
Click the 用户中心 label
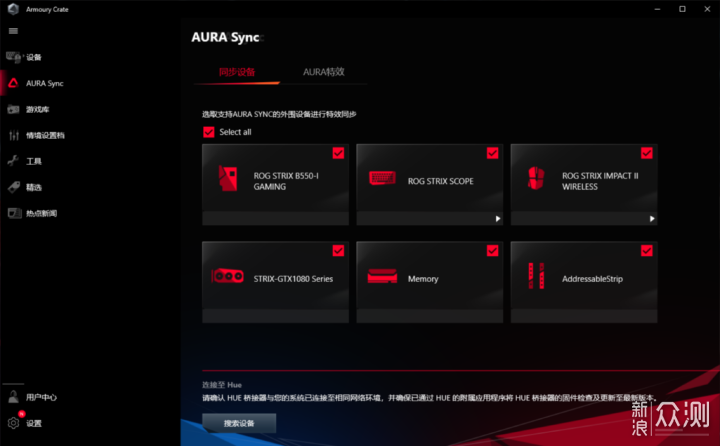[41, 397]
